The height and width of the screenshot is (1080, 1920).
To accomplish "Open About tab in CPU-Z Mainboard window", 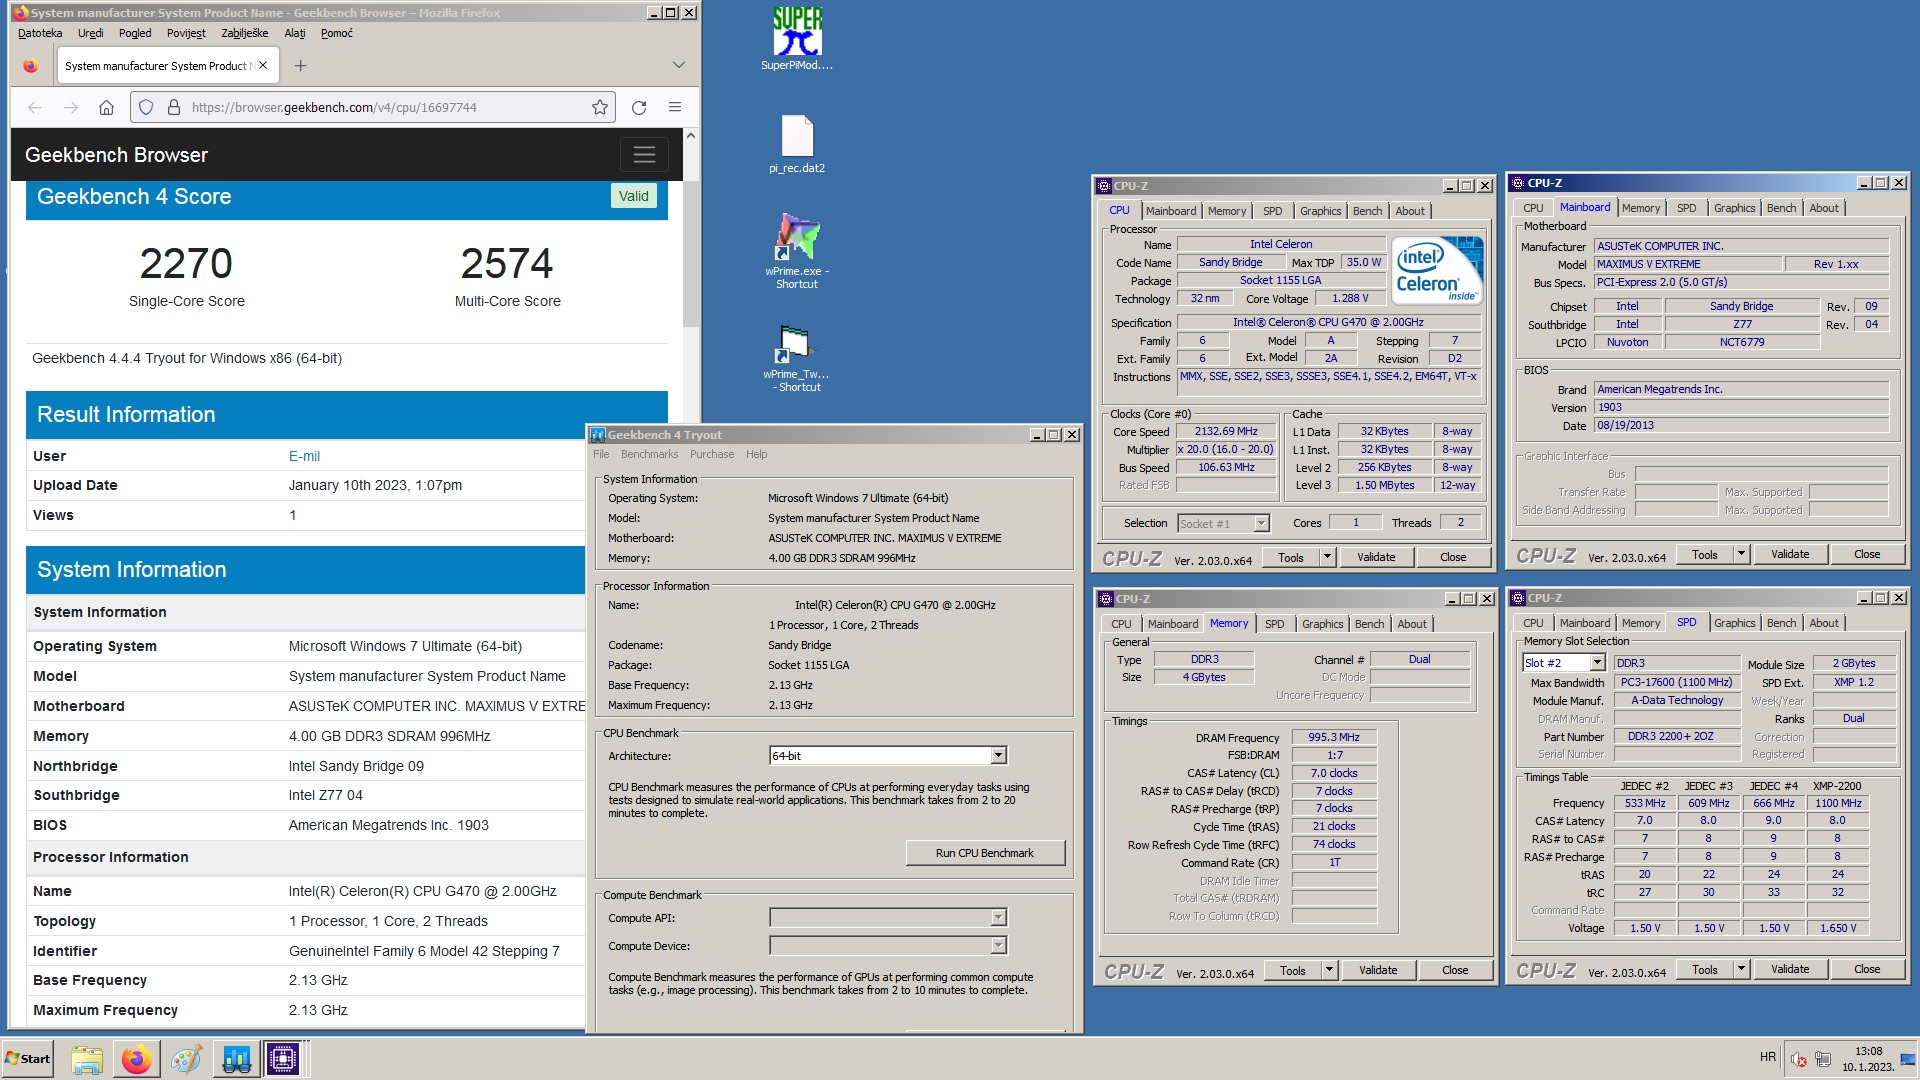I will point(1824,208).
